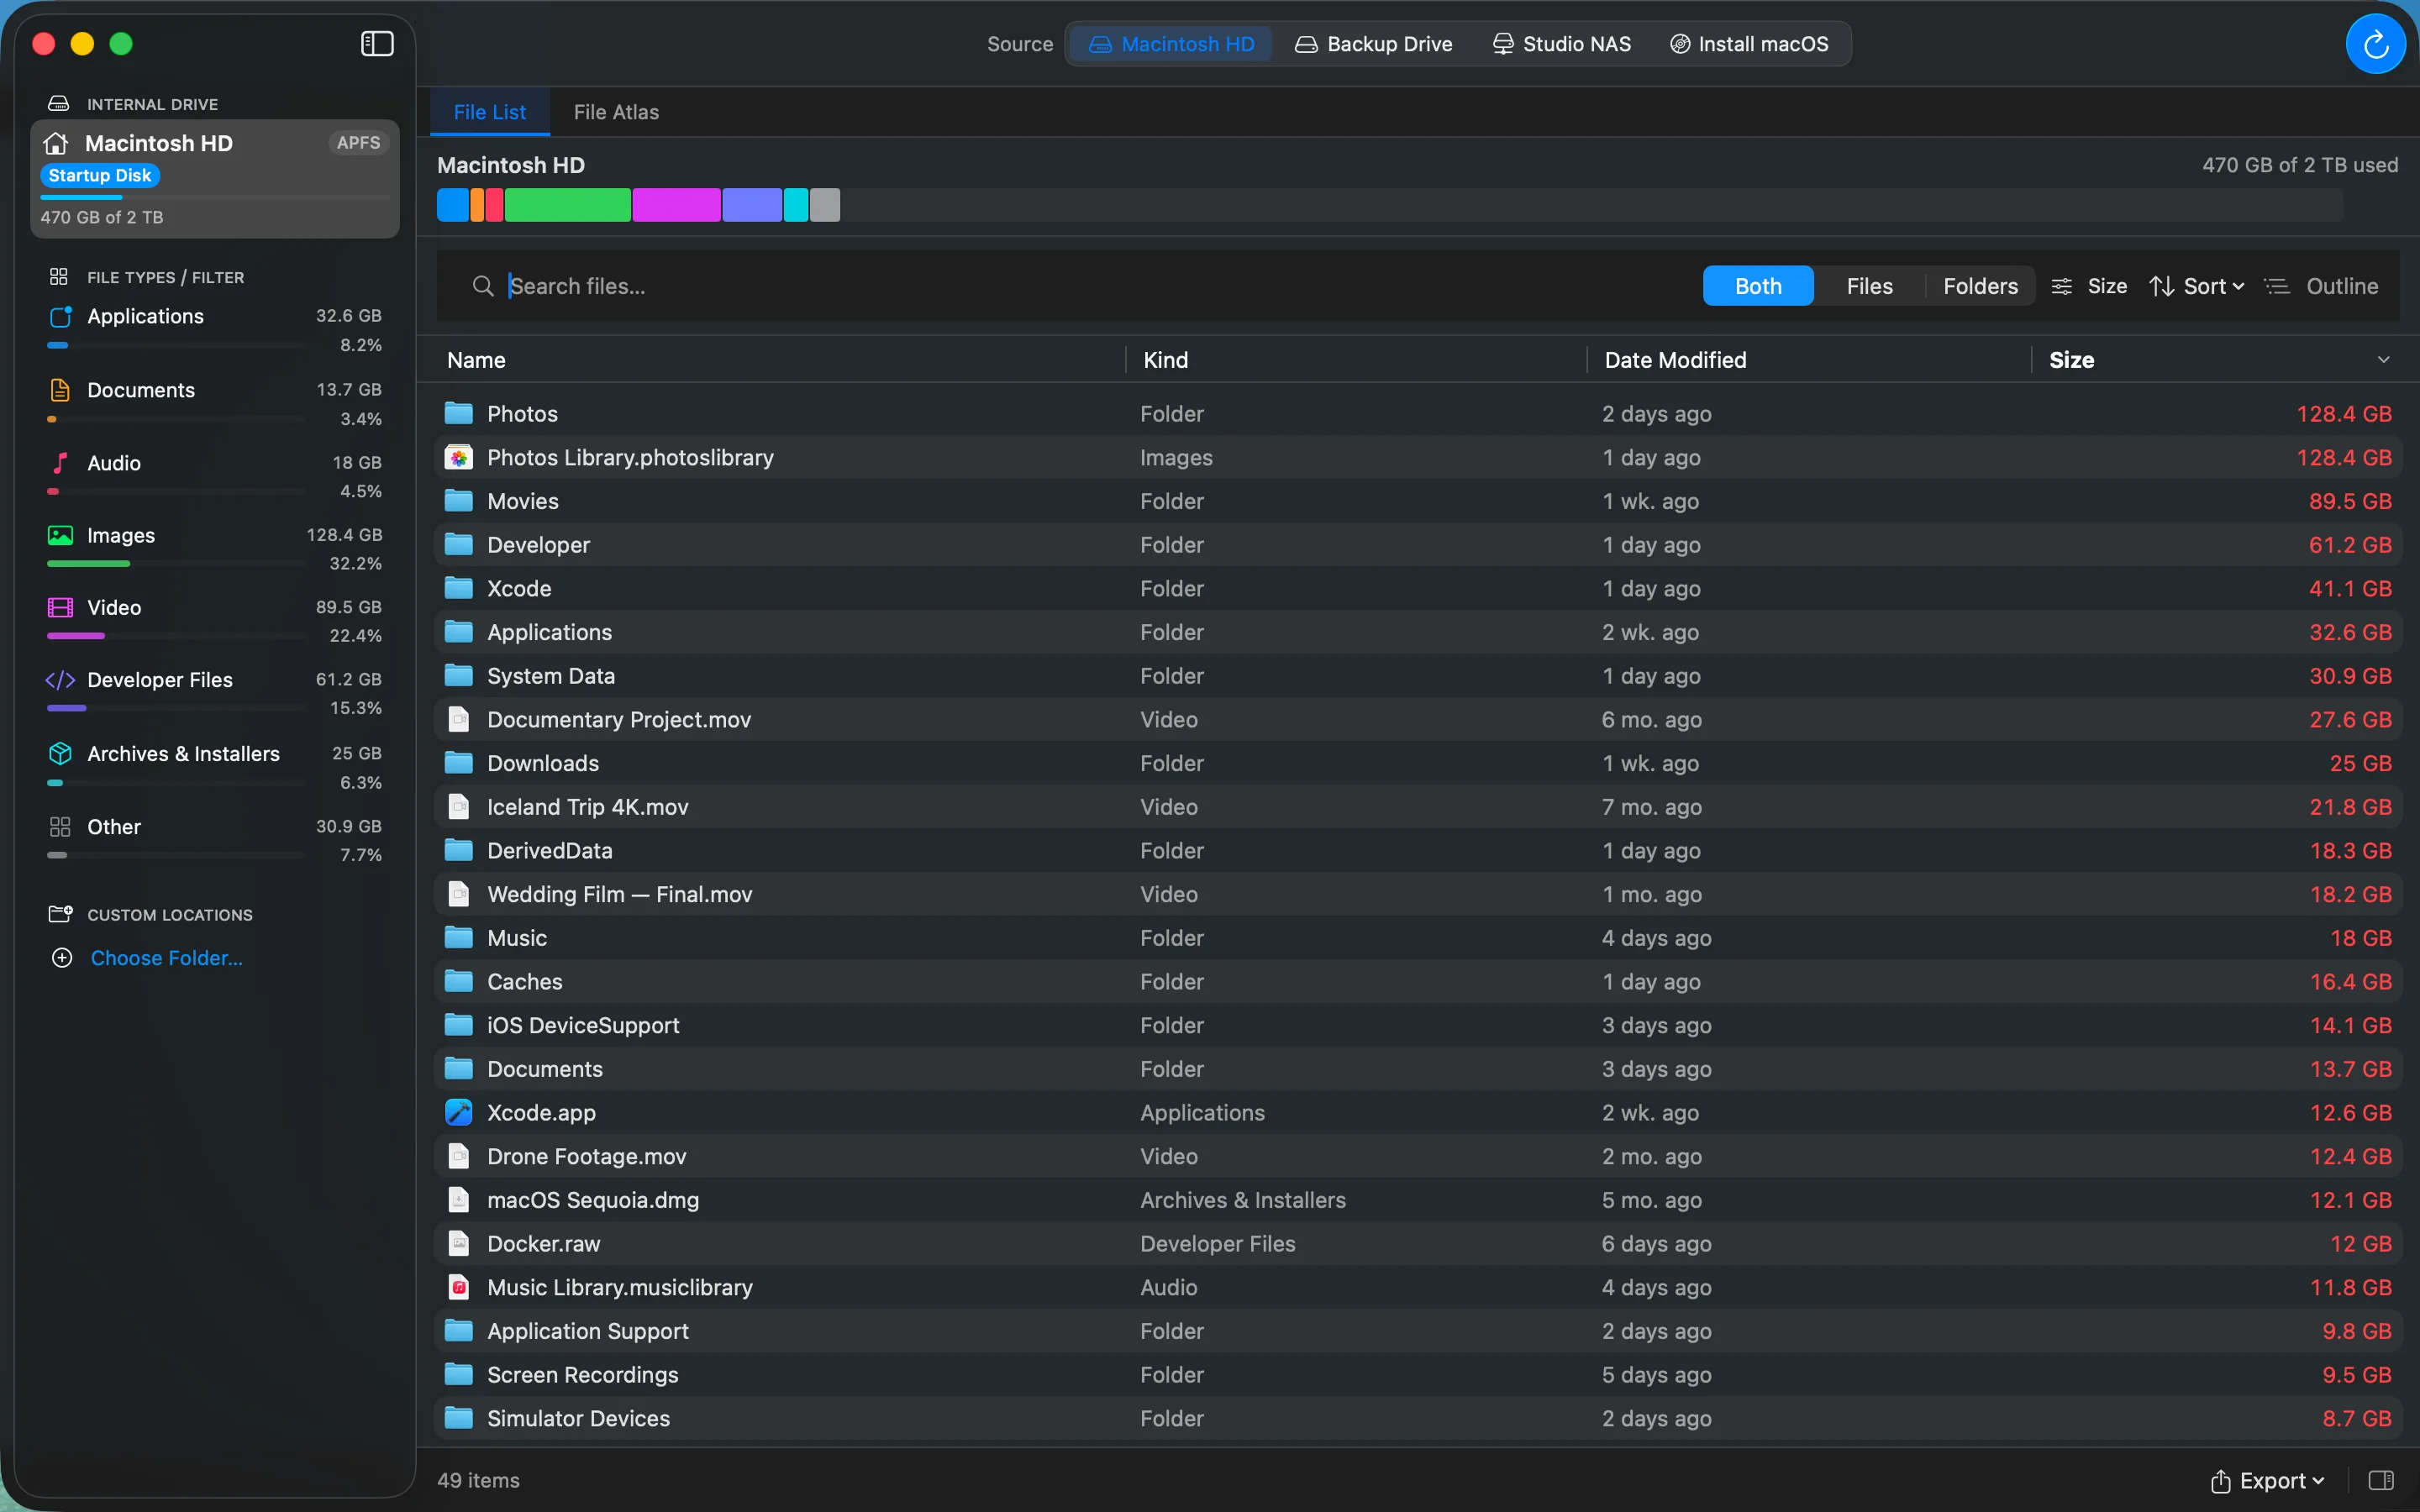Screen dimensions: 2420x1512
Task: Click the Outline list icon
Action: pos(2277,286)
